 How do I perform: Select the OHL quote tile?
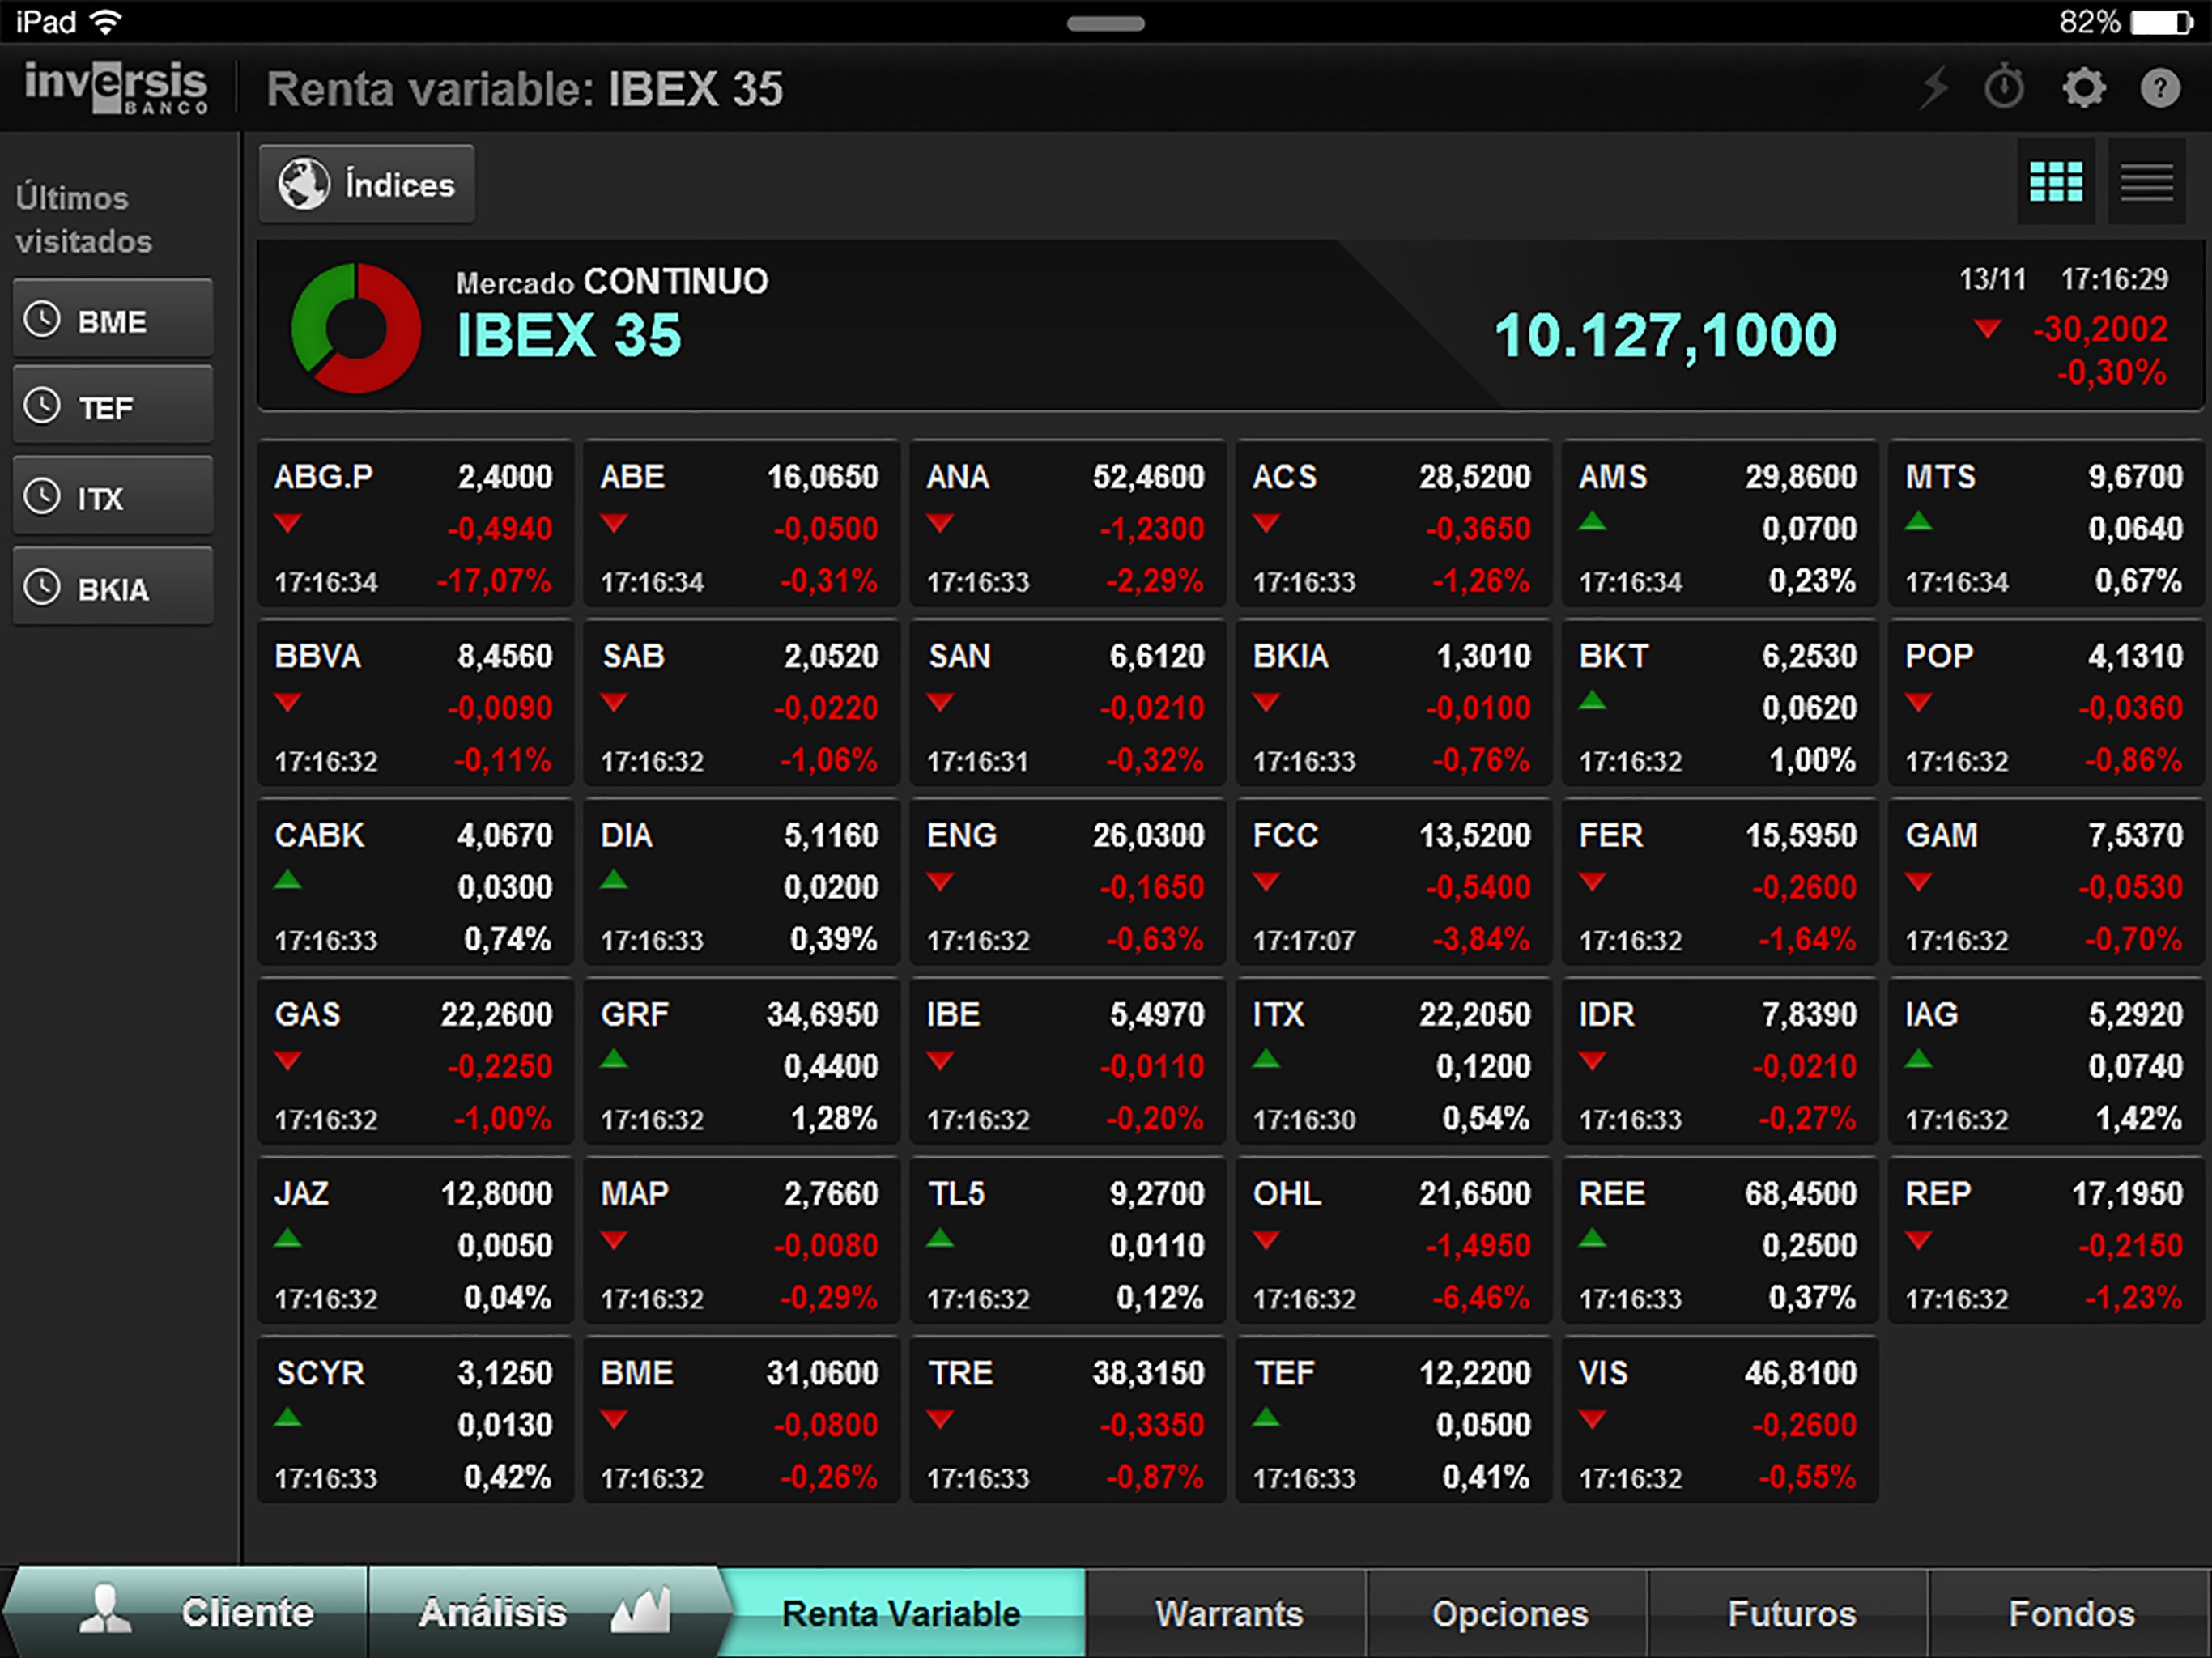point(1393,1239)
